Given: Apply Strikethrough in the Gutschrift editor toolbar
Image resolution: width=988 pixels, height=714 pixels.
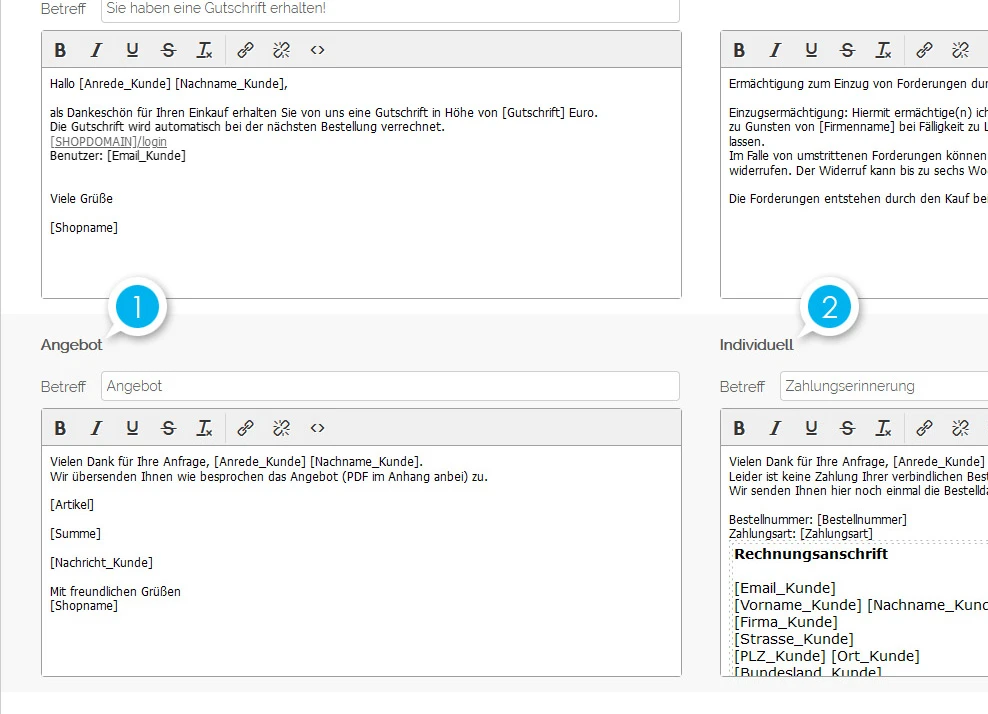Looking at the screenshot, I should pos(168,50).
